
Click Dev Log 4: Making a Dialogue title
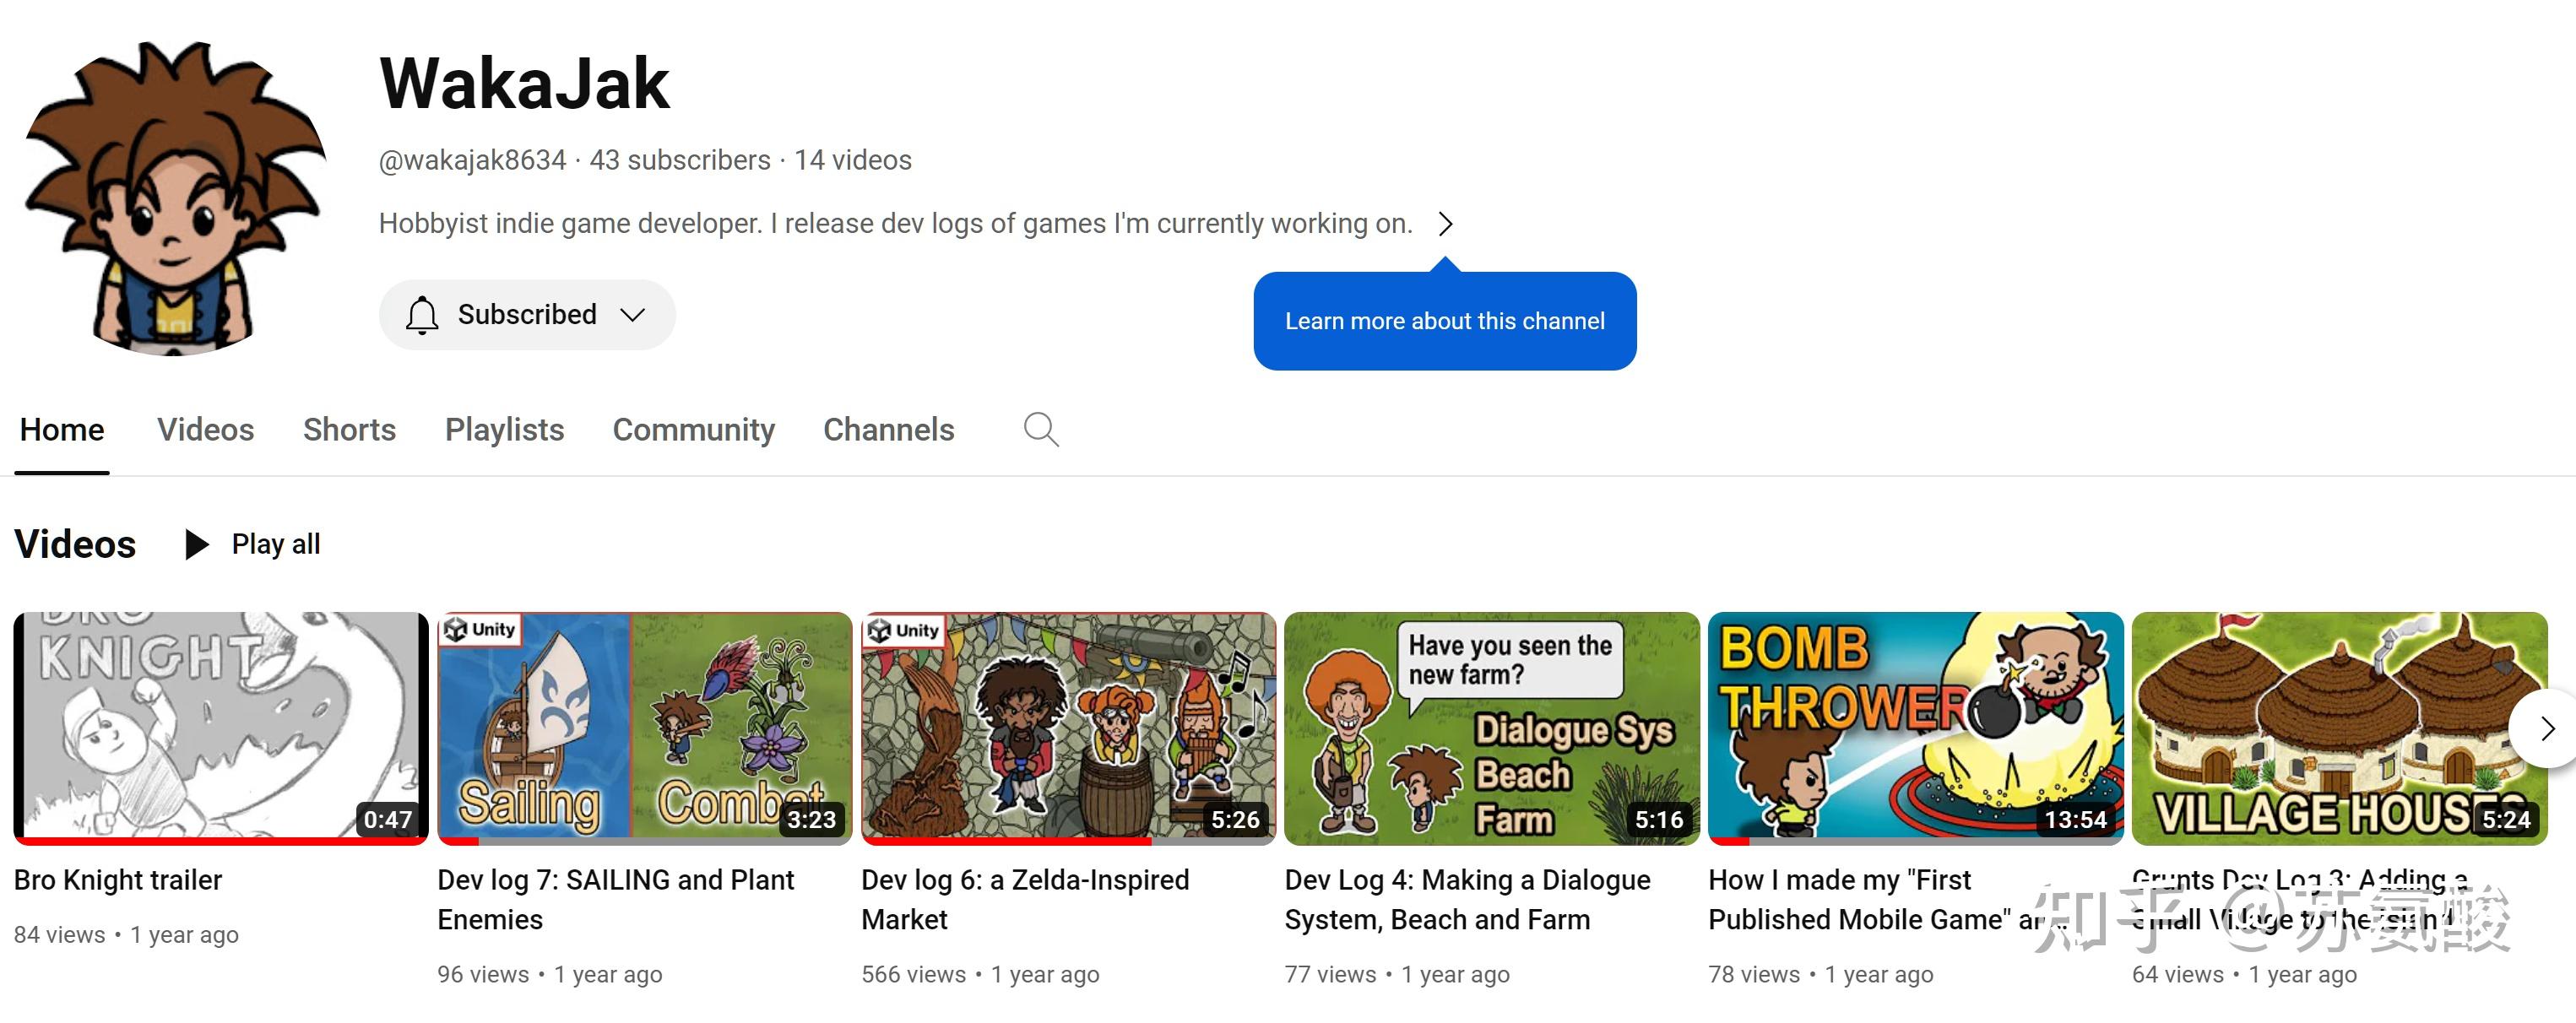(1467, 899)
